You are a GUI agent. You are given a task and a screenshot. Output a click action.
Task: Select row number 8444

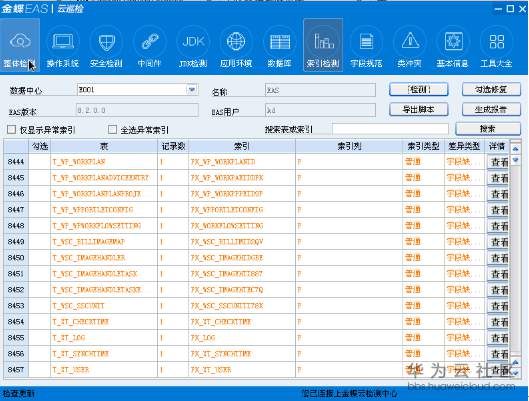click(16, 162)
